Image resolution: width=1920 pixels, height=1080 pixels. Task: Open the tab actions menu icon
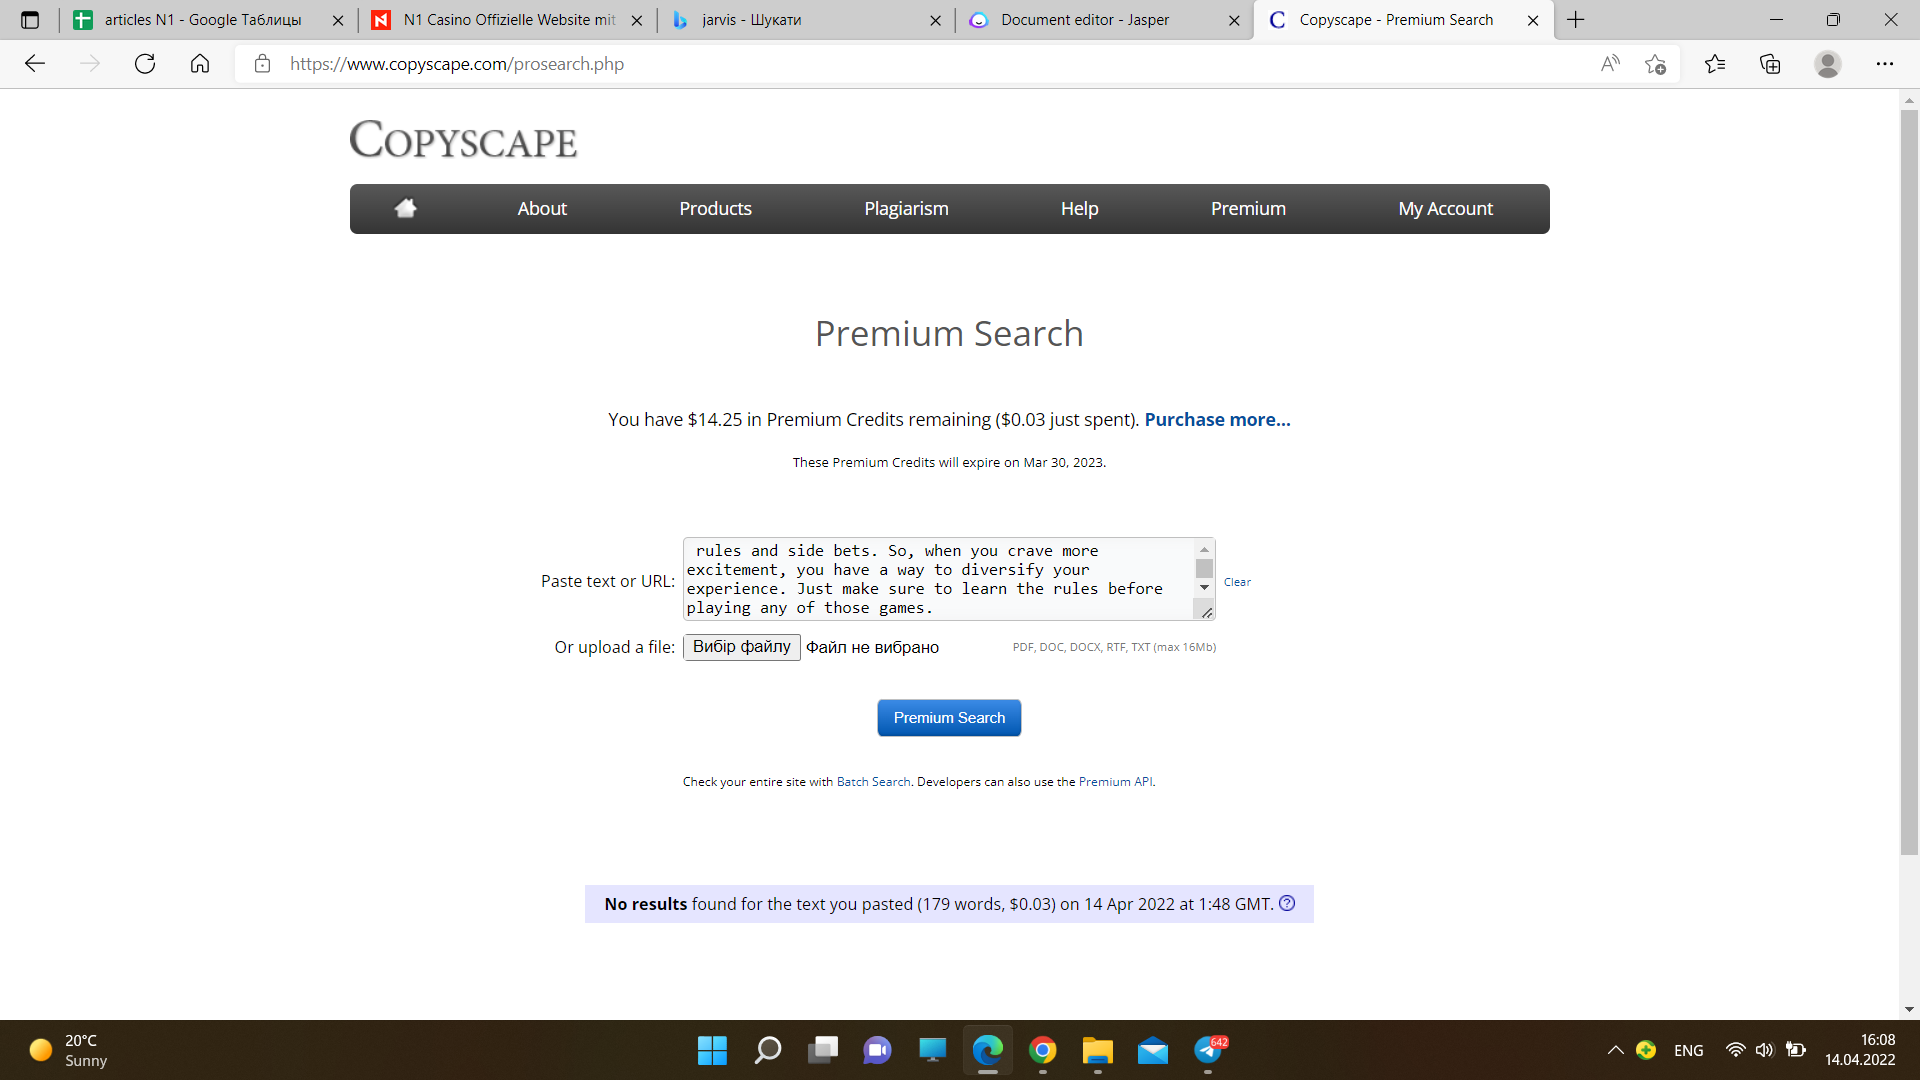coord(30,20)
